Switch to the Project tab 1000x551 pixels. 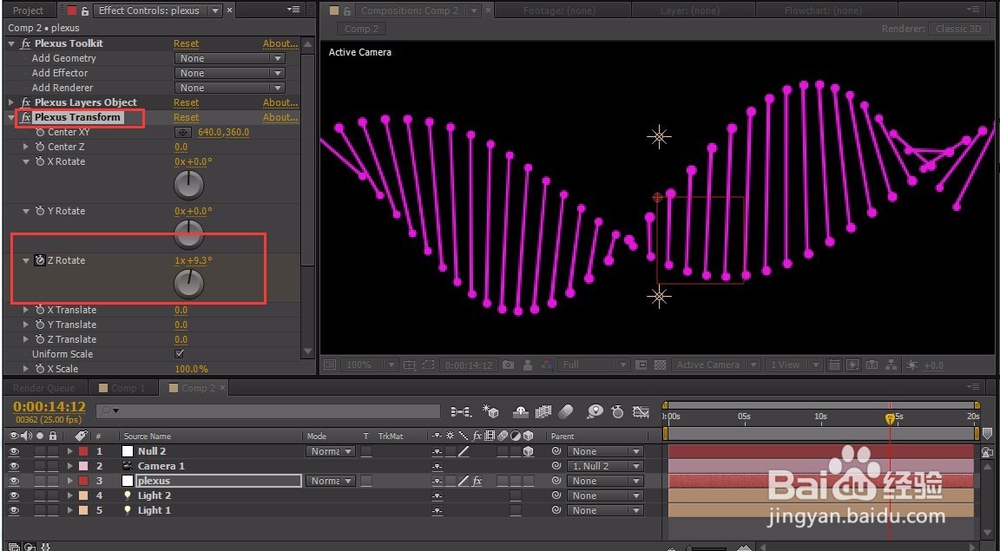[28, 10]
